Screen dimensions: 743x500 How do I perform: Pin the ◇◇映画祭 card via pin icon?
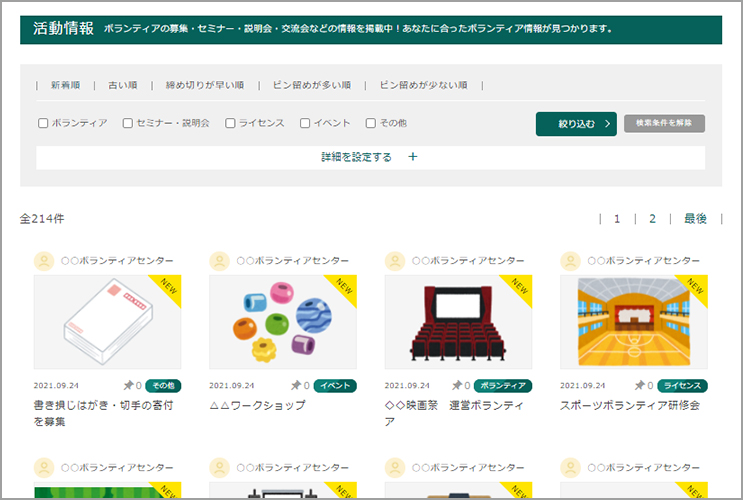[457, 385]
